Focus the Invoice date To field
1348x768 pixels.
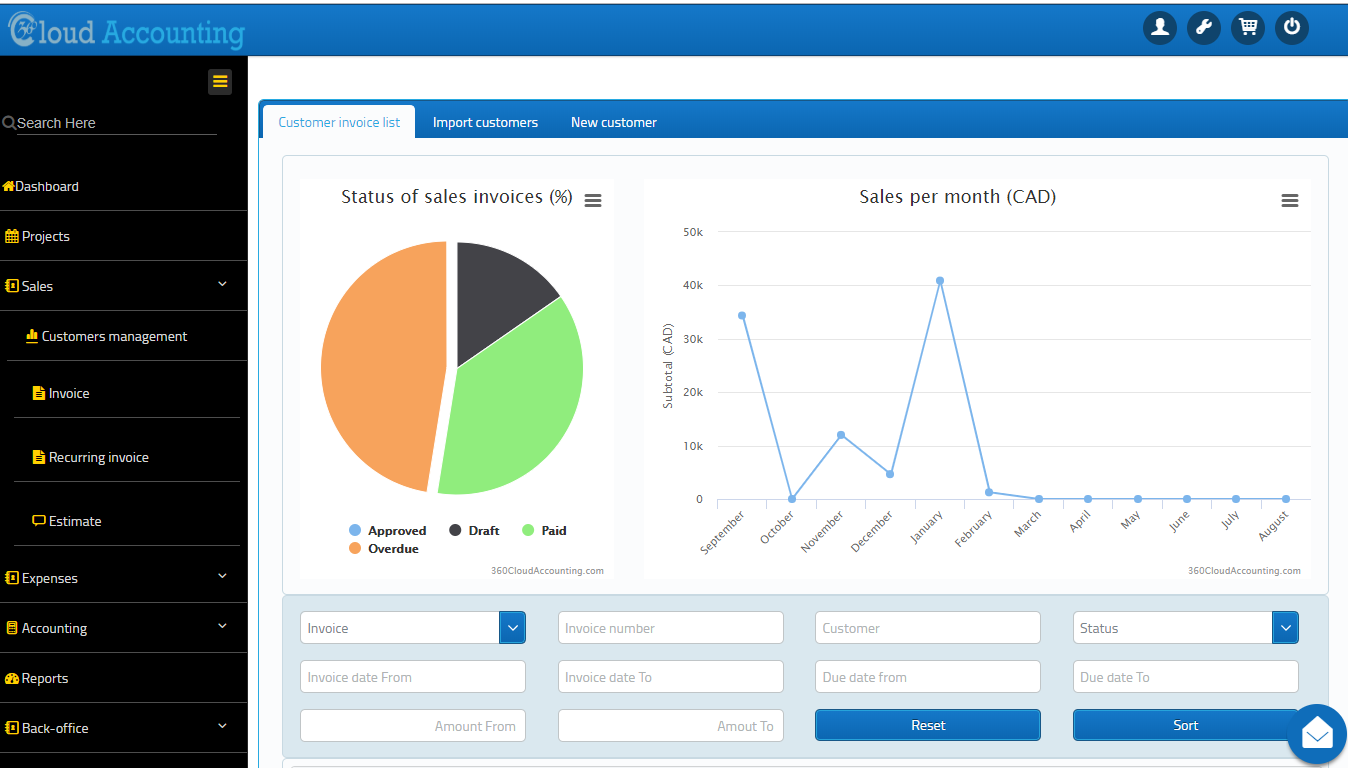pyautogui.click(x=671, y=677)
